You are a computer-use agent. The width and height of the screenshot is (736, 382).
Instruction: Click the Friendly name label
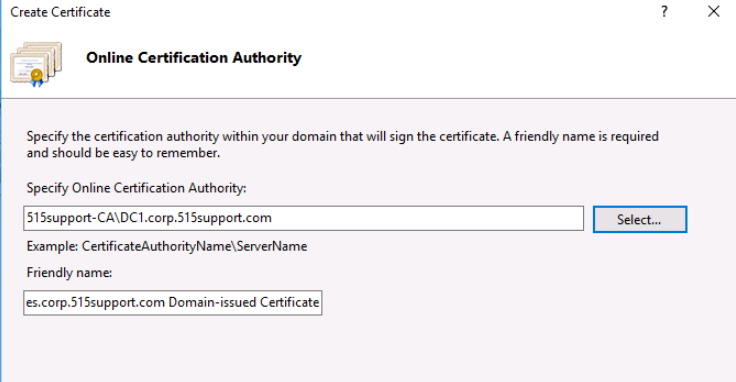pyautogui.click(x=69, y=273)
